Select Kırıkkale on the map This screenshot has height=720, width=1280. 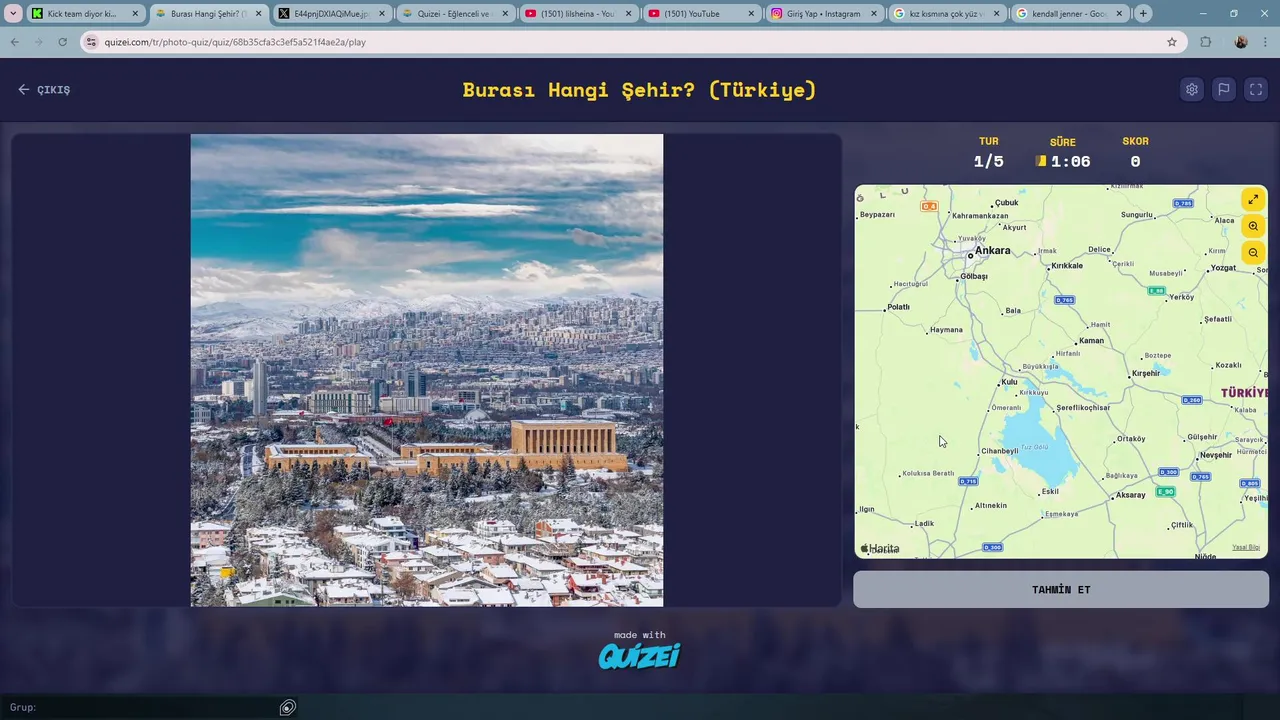coord(1067,266)
